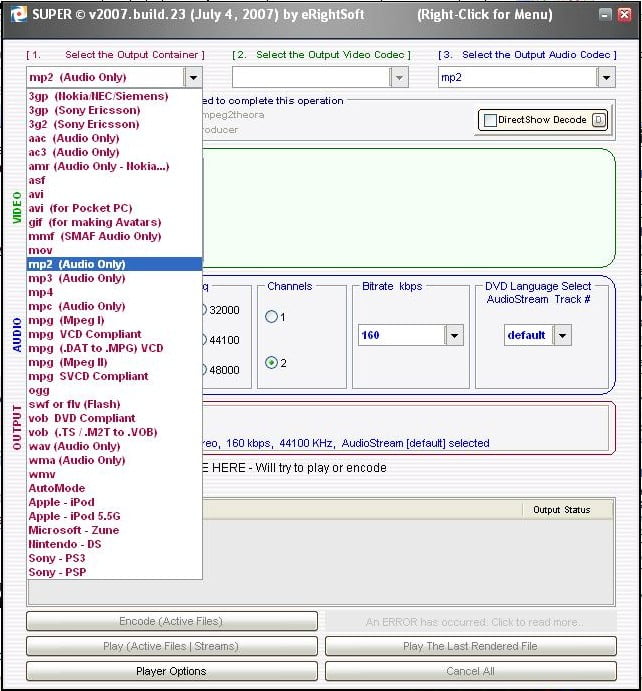Select 3gp (Nokia/NEC/Siemens) container

point(115,96)
